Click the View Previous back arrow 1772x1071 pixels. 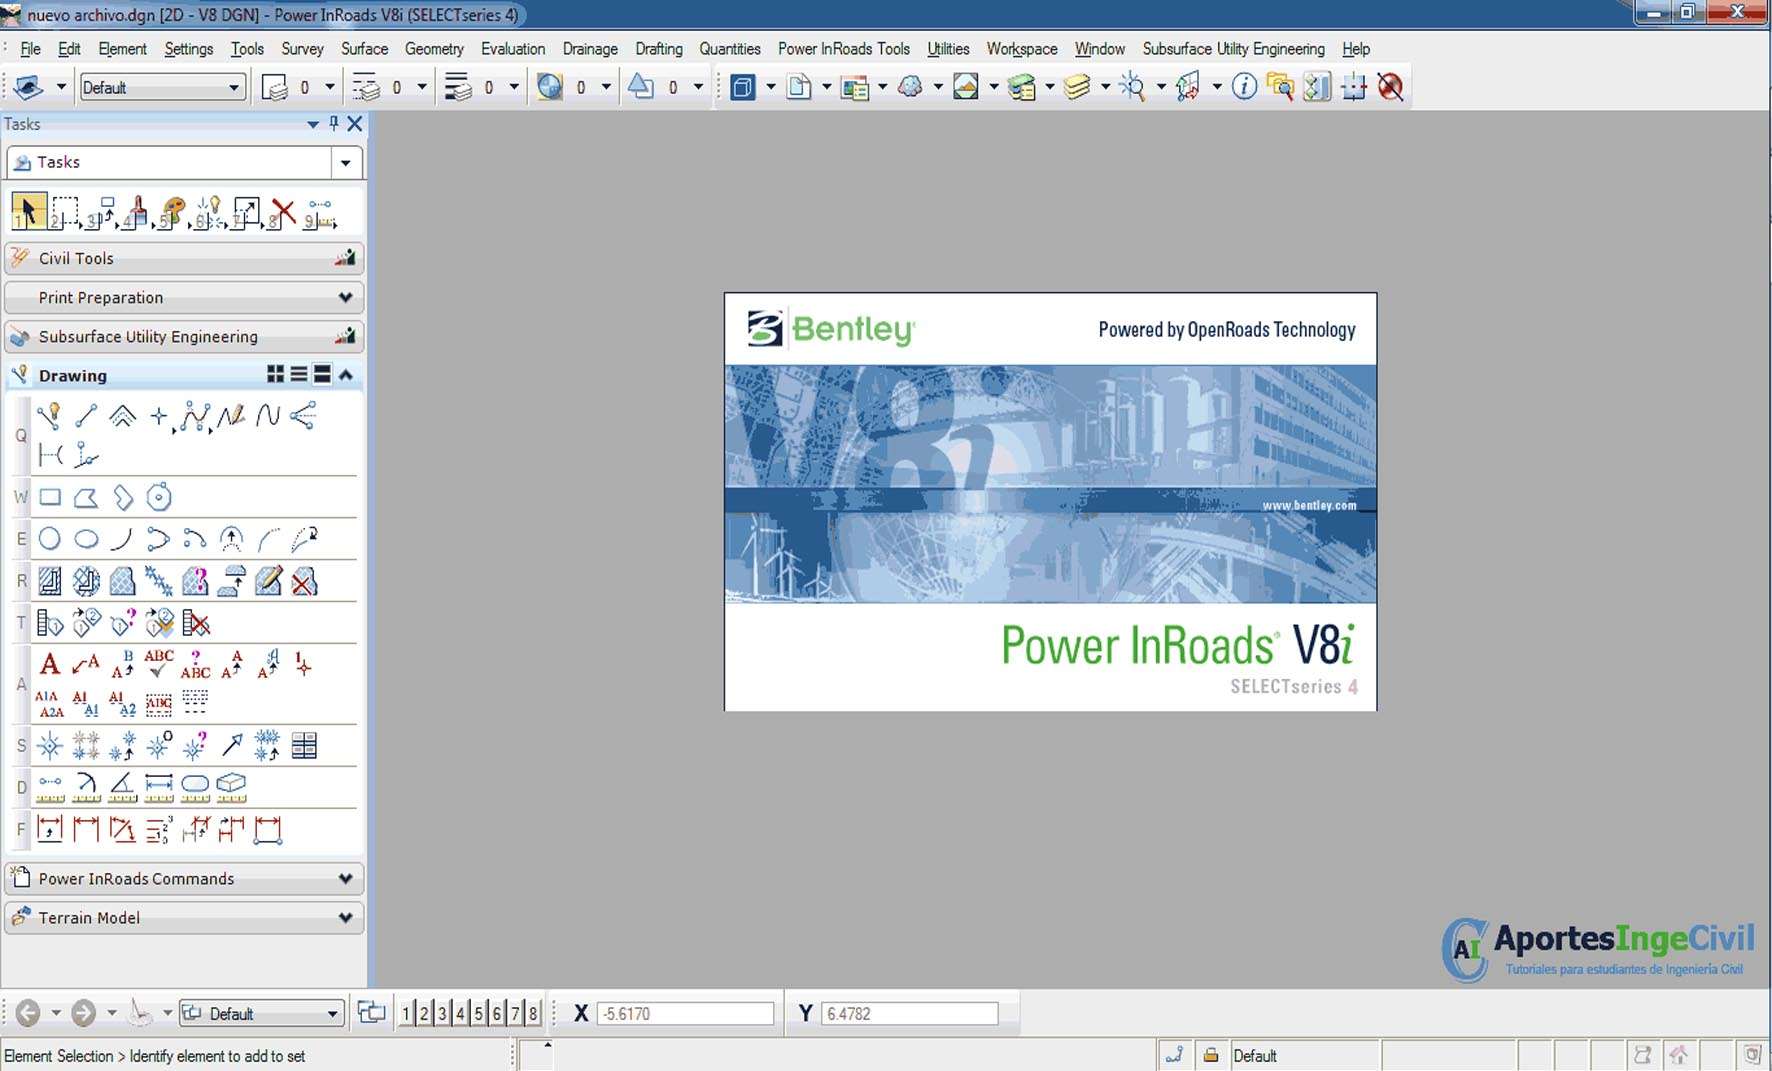tap(28, 1013)
